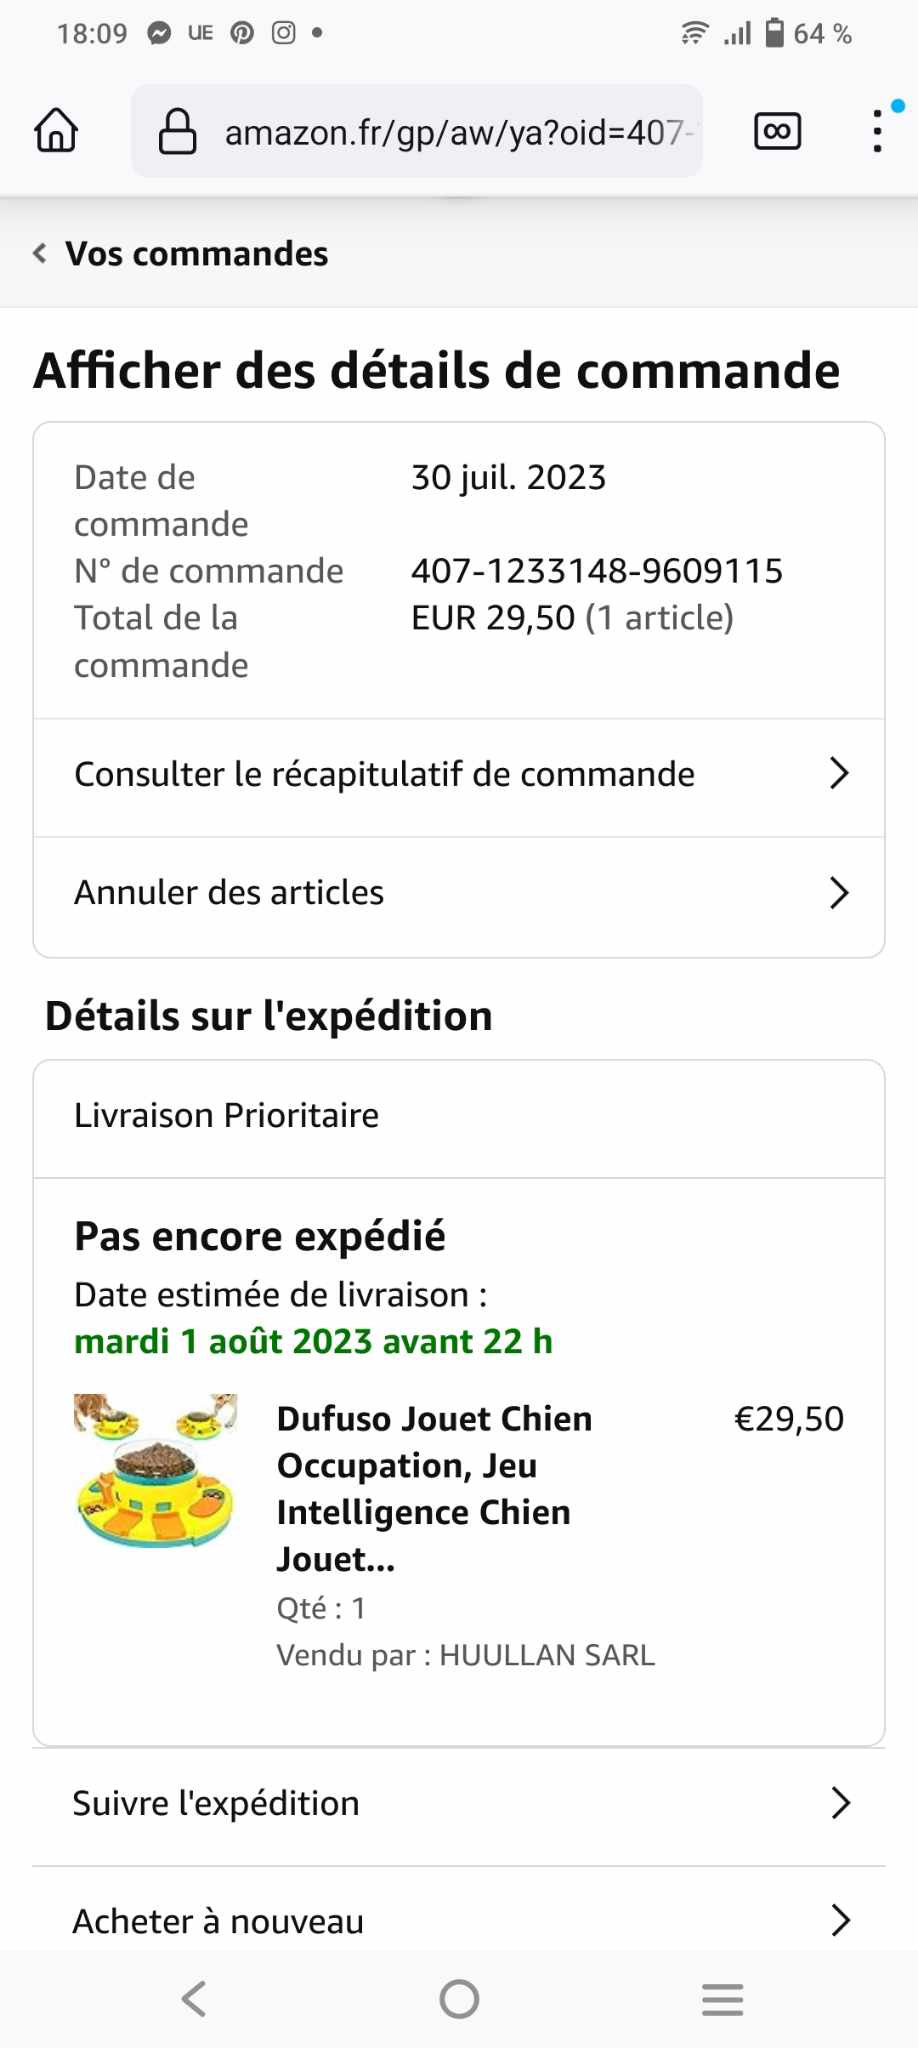Image resolution: width=918 pixels, height=2048 pixels.
Task: Tap the browser home icon
Action: 56,131
